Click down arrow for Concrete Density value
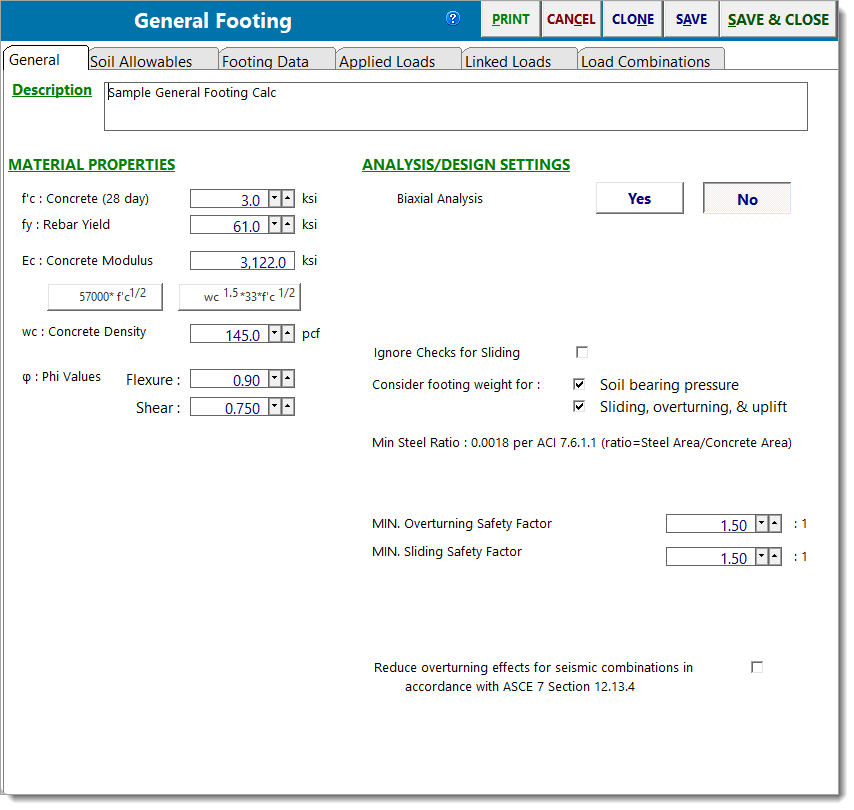This screenshot has width=854, height=810. [x=275, y=334]
